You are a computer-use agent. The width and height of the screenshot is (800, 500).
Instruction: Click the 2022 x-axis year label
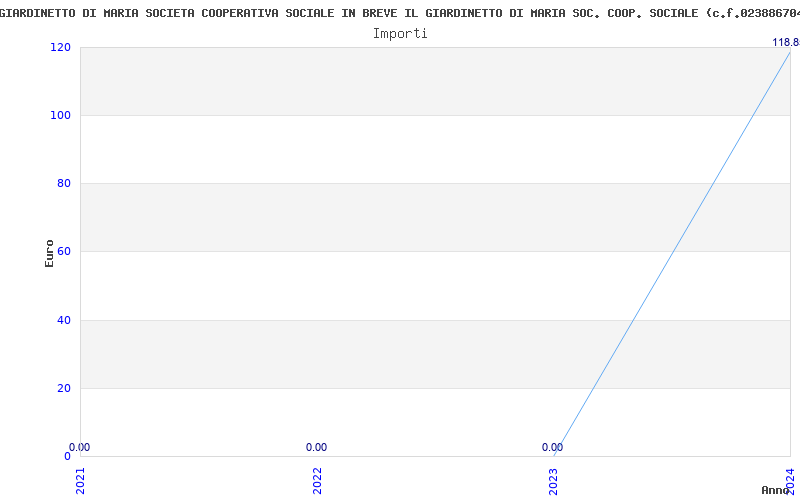[x=317, y=481]
